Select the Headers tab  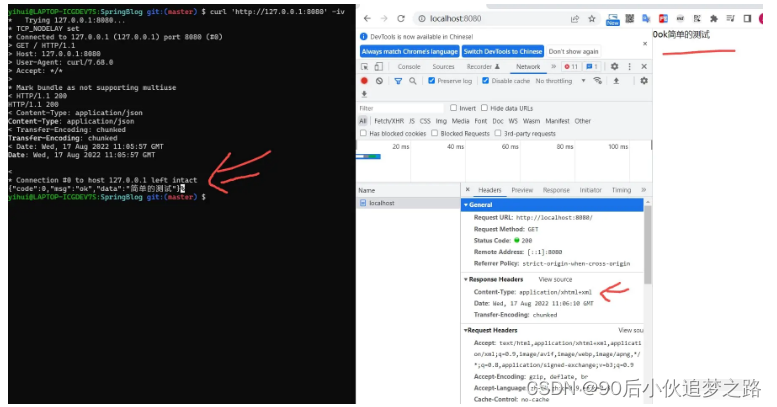point(490,190)
